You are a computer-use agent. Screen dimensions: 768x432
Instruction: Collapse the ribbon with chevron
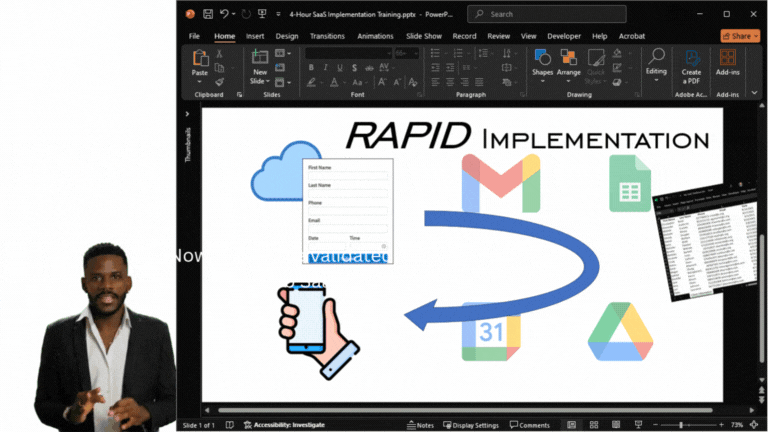[754, 93]
